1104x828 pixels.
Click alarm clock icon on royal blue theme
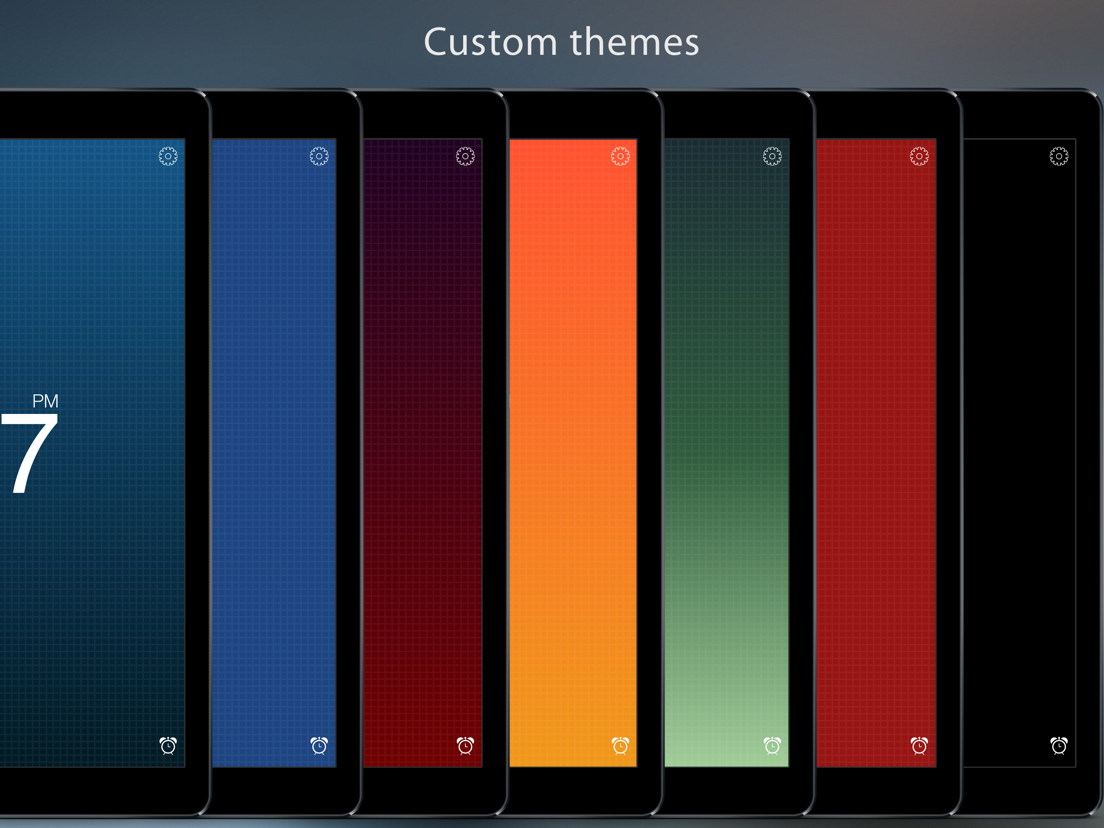[x=319, y=745]
